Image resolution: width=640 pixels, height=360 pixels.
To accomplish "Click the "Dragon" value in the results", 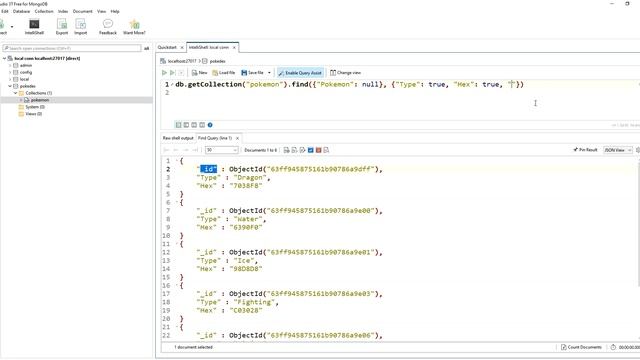I will point(250,178).
